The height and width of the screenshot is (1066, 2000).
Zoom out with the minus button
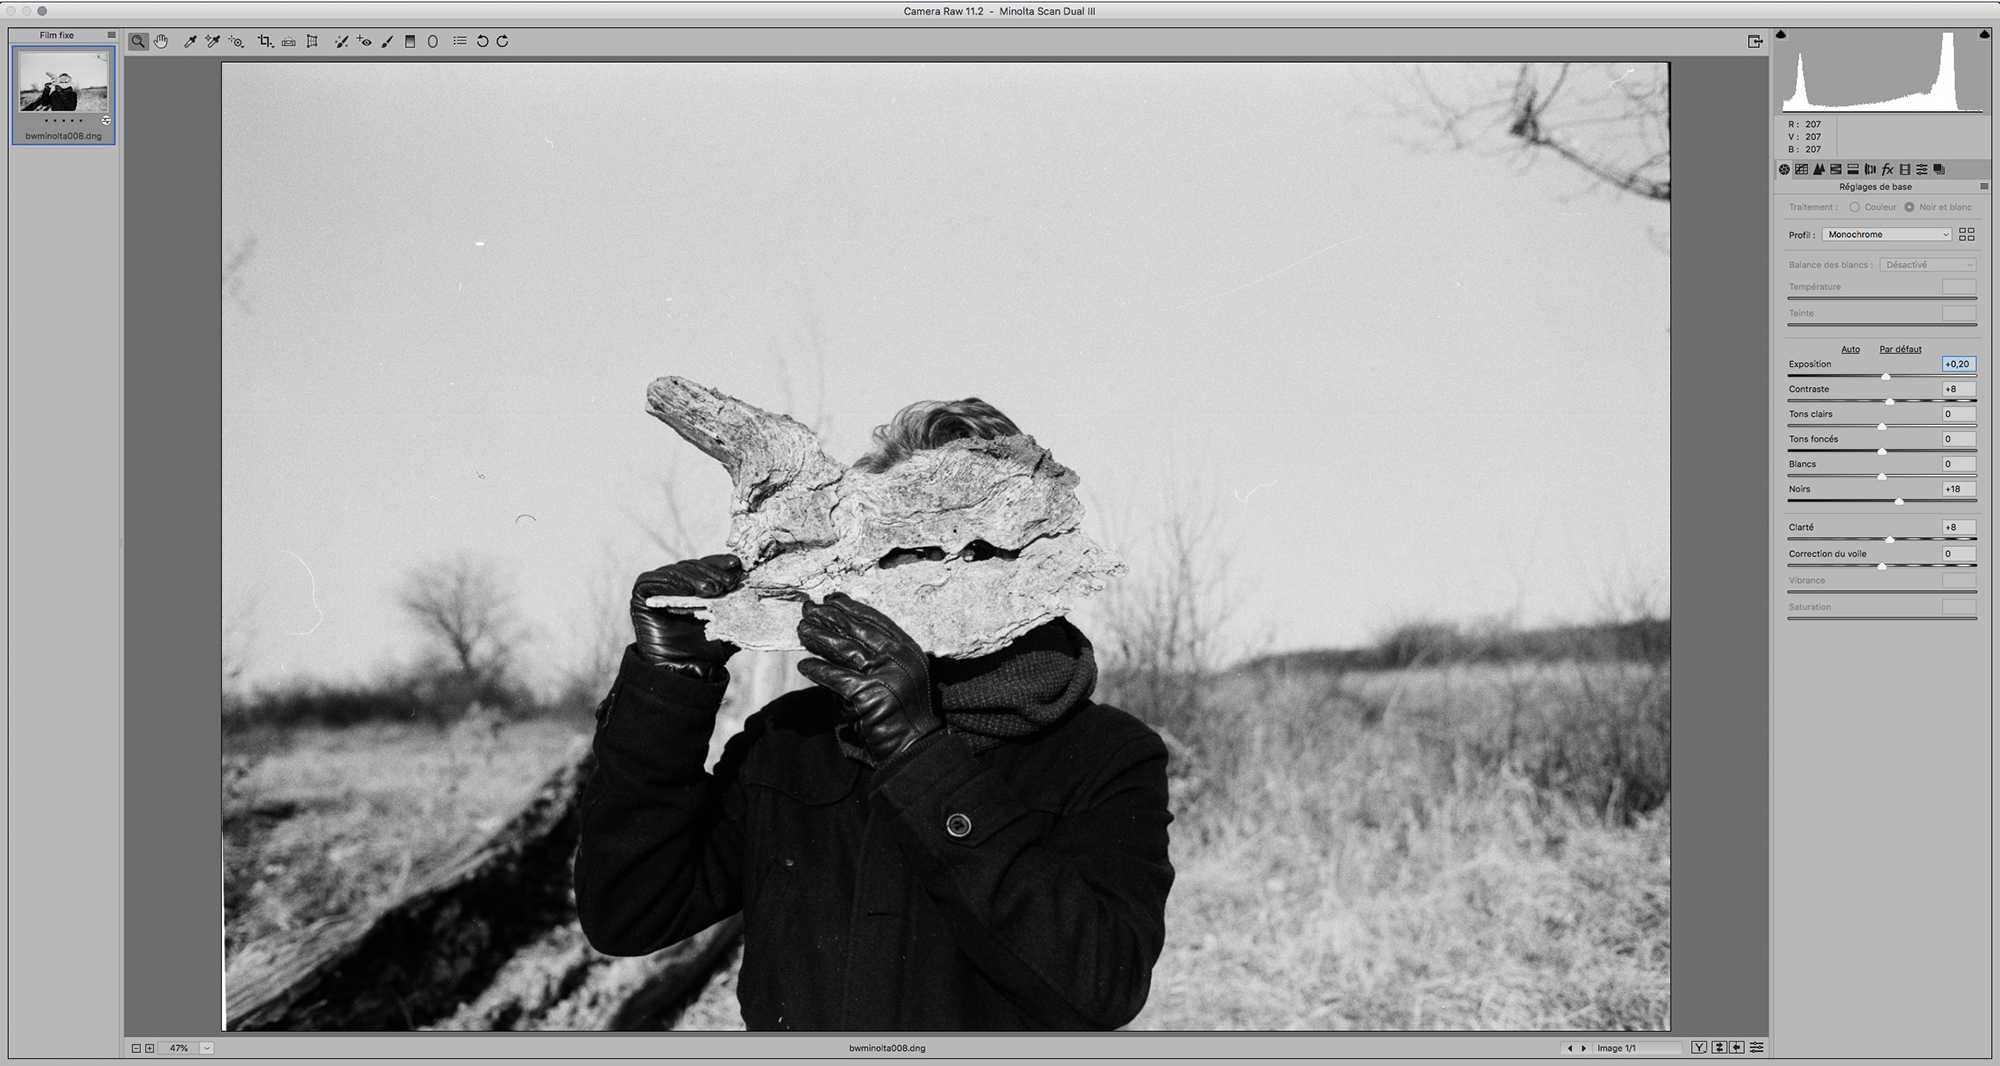coord(136,1048)
